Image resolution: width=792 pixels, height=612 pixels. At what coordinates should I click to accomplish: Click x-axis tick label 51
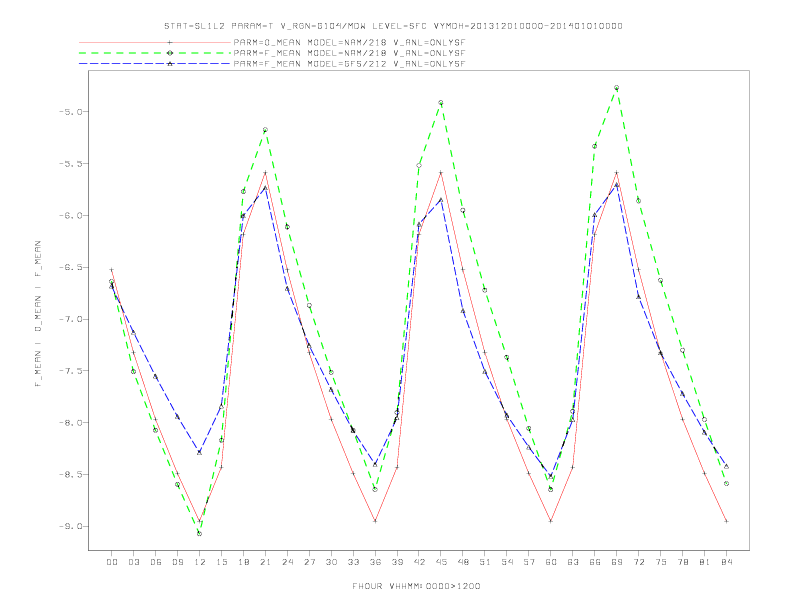coord(485,562)
